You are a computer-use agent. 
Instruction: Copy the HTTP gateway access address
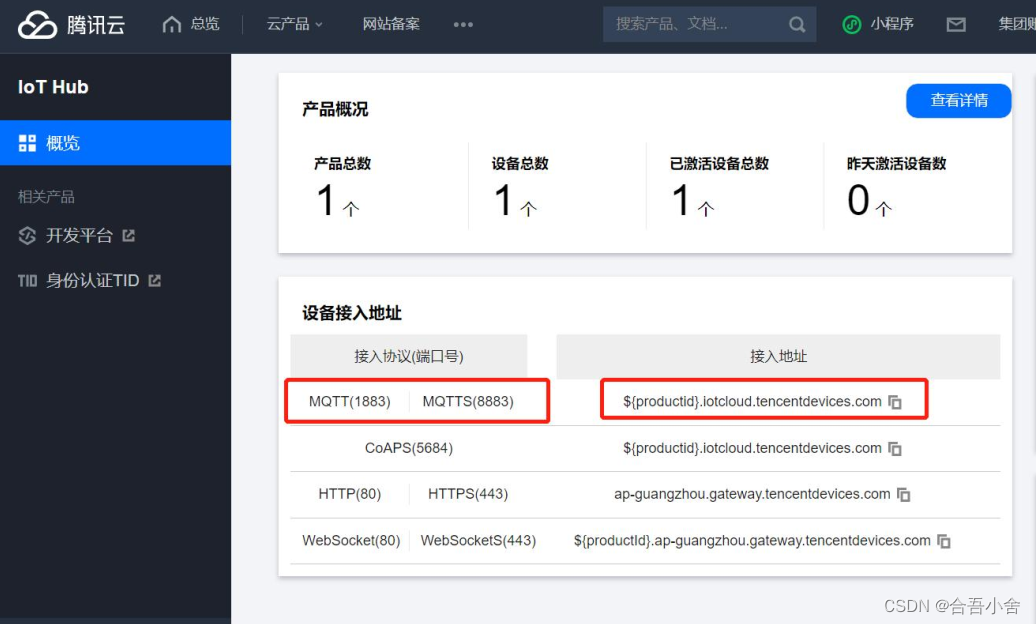click(904, 494)
